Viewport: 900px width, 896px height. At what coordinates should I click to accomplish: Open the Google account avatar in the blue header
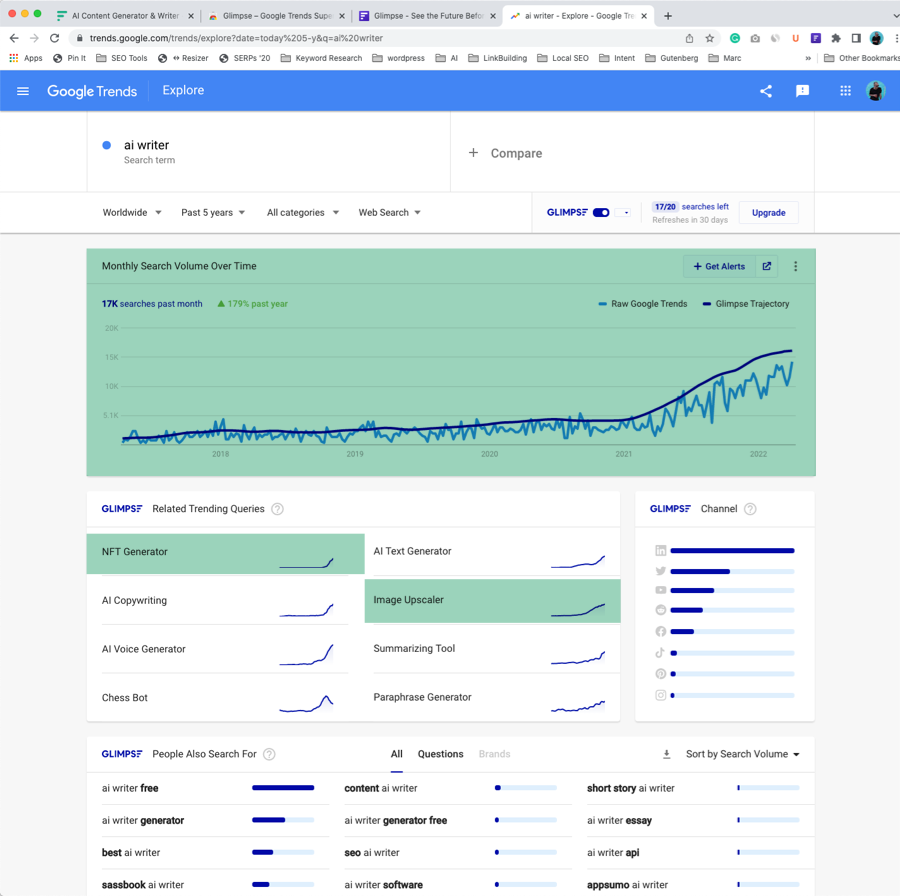[875, 91]
